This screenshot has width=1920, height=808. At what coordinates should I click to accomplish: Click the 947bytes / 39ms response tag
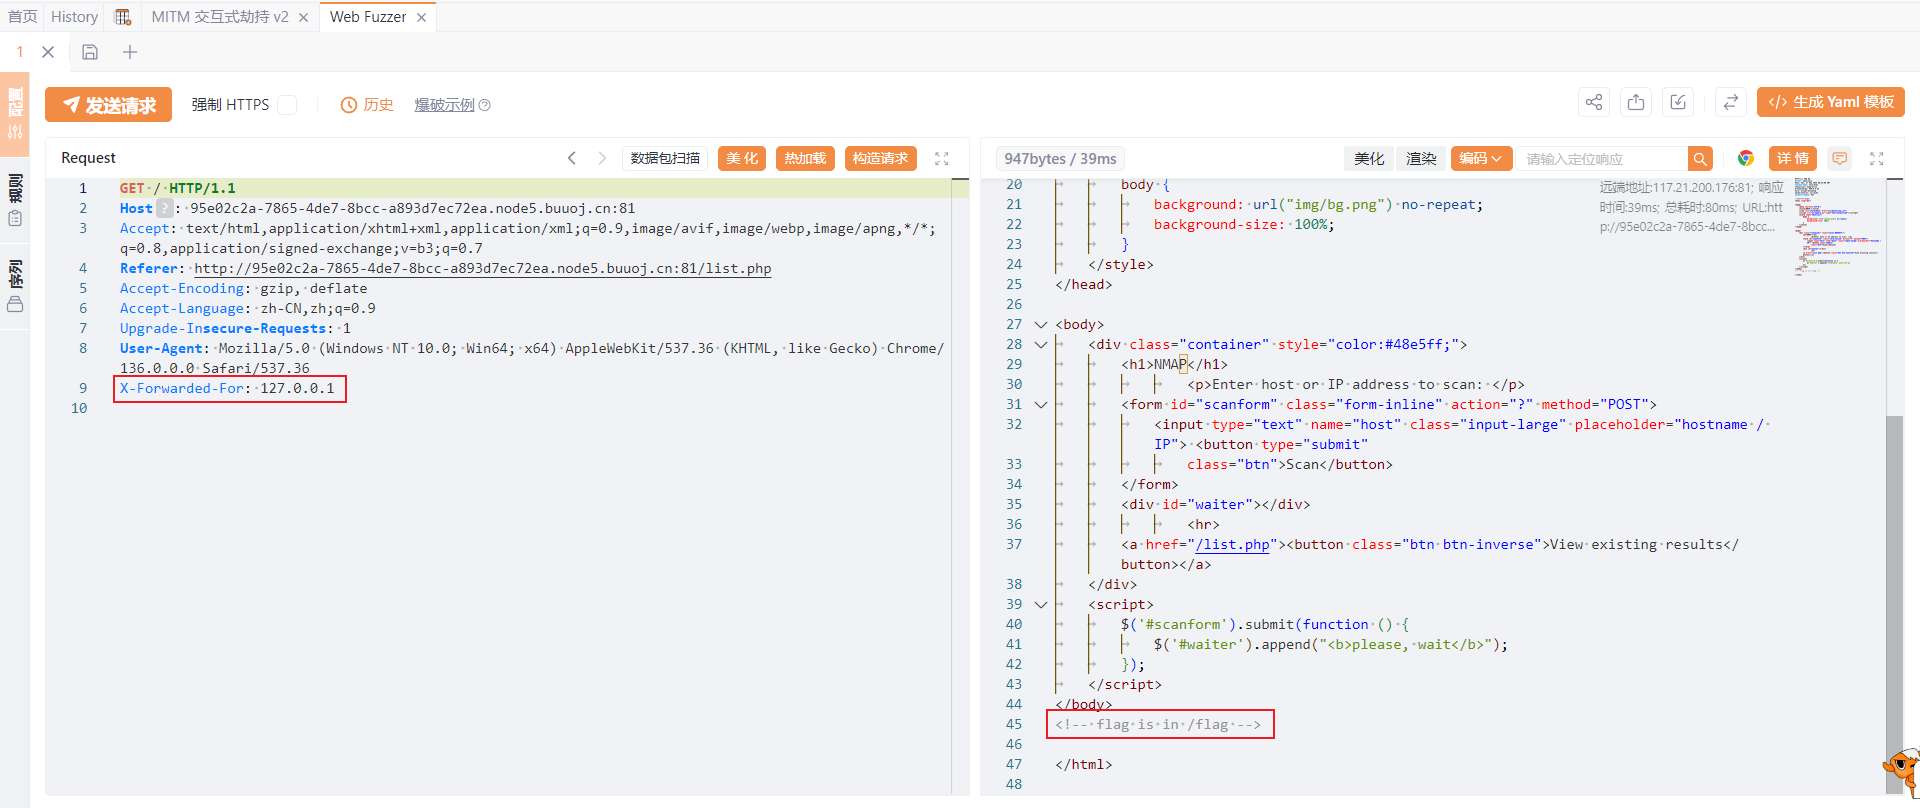click(x=1060, y=158)
